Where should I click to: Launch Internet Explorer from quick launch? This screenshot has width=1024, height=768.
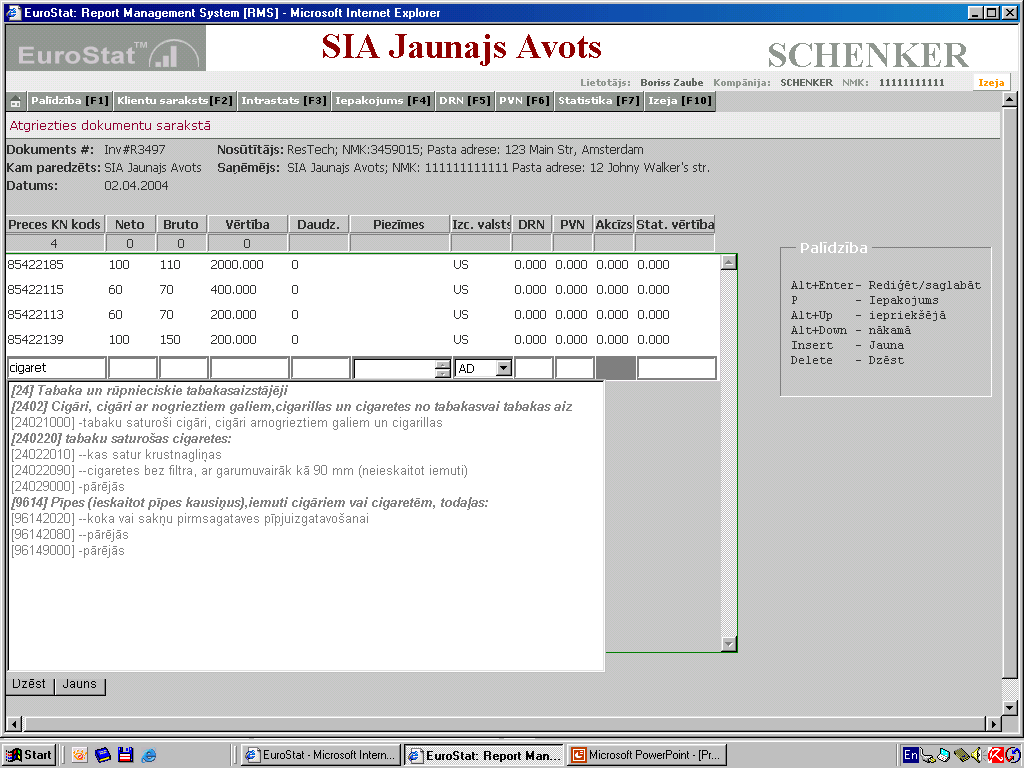pos(149,755)
